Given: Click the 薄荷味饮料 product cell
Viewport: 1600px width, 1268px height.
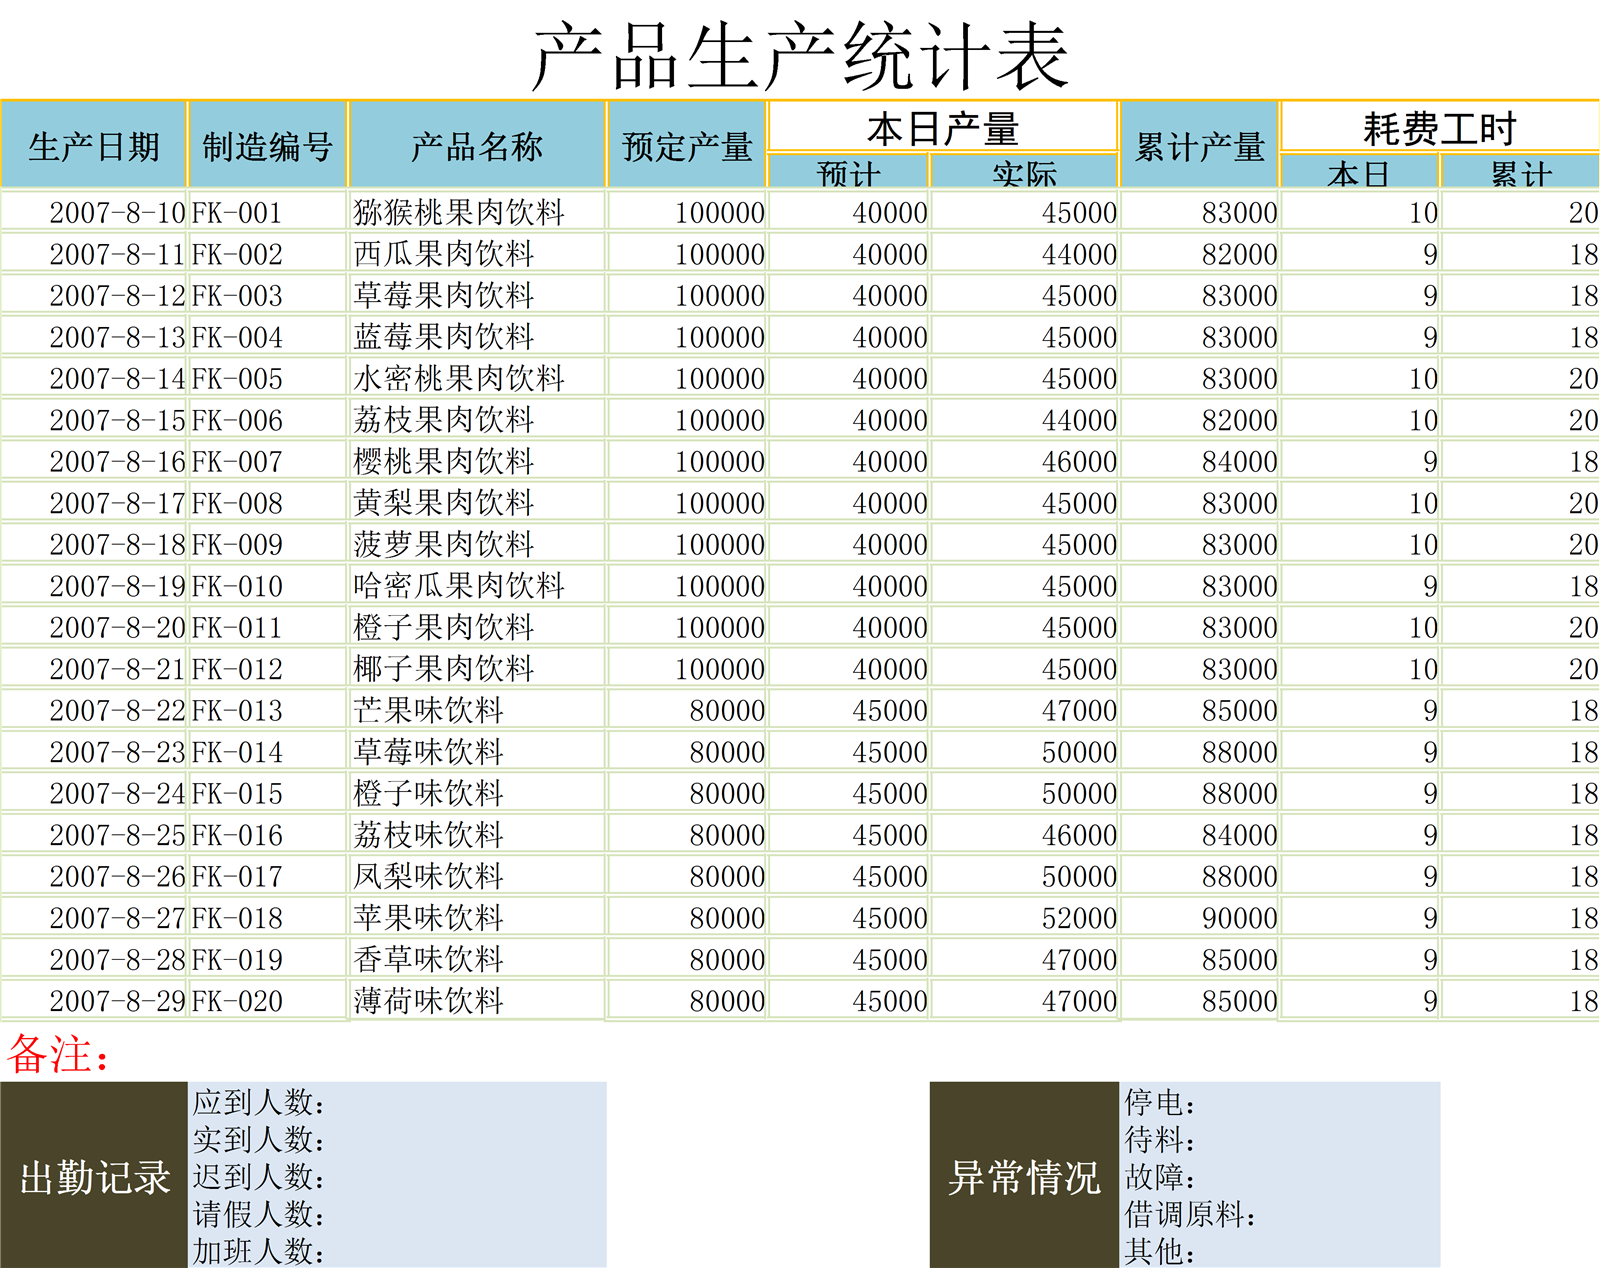Looking at the screenshot, I should click(428, 1001).
